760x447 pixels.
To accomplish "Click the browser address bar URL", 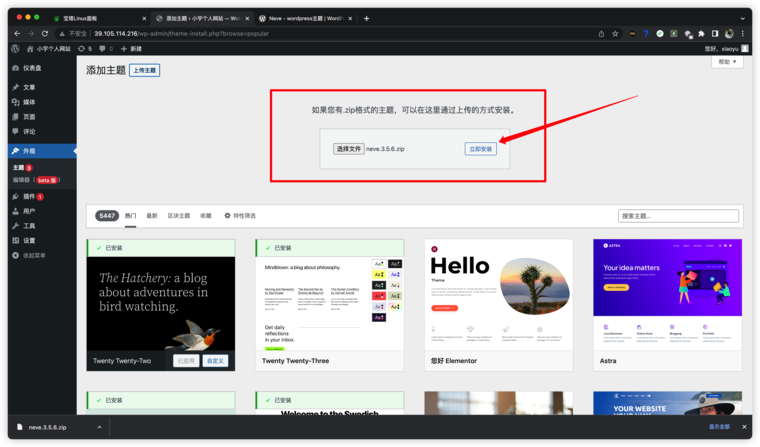I will (x=181, y=33).
